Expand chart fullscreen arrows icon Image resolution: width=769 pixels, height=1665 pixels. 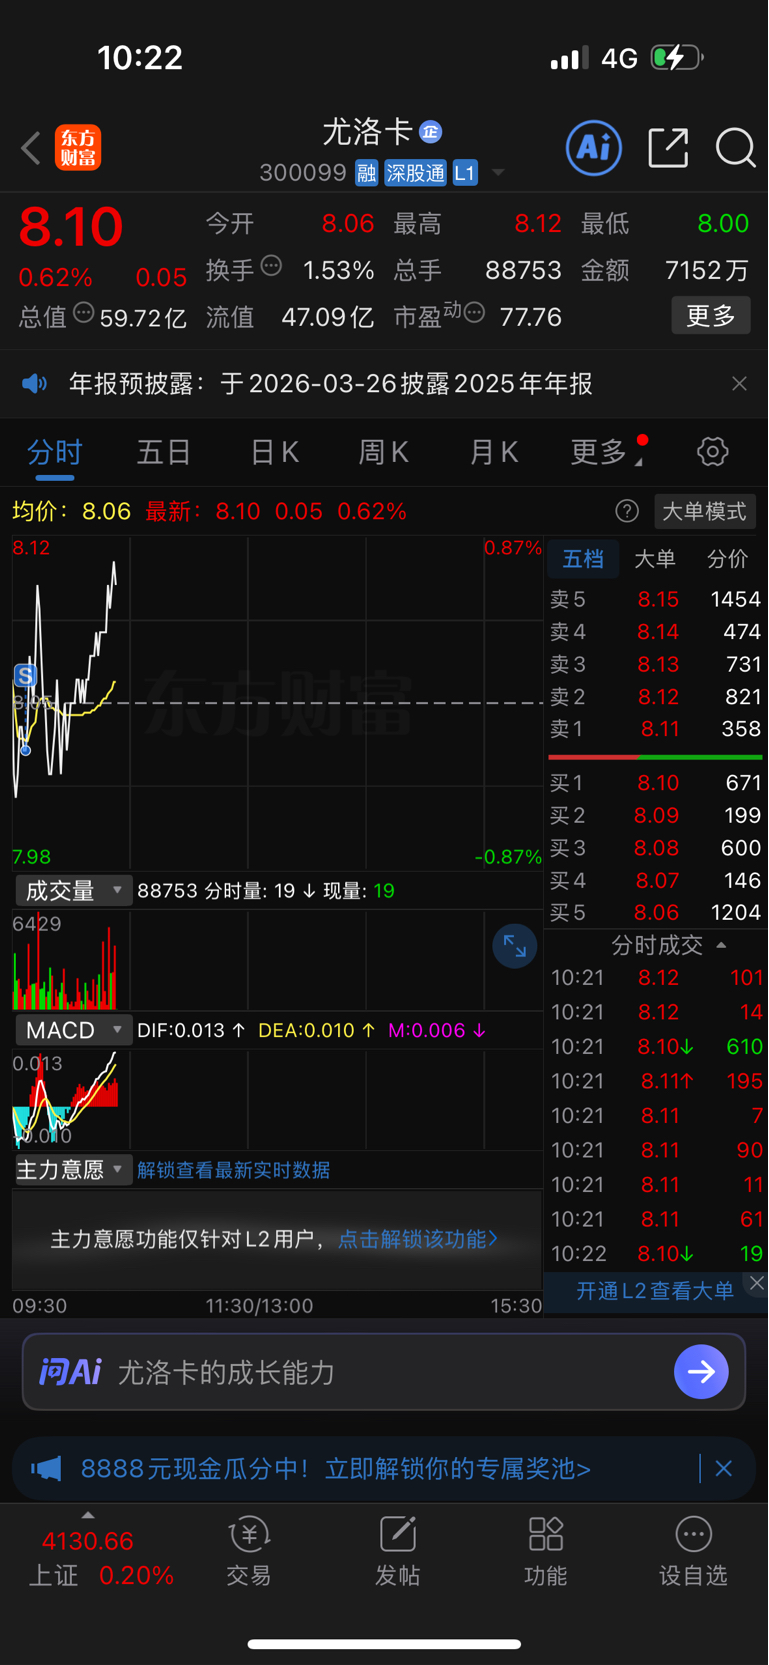click(515, 946)
